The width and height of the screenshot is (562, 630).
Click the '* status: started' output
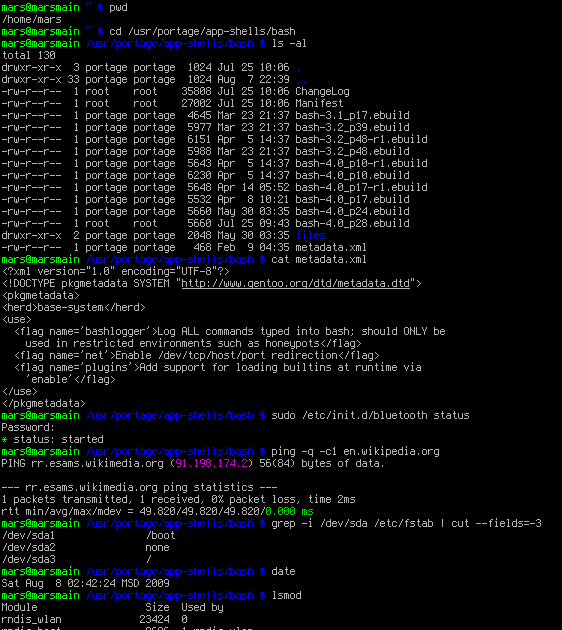tap(53, 440)
